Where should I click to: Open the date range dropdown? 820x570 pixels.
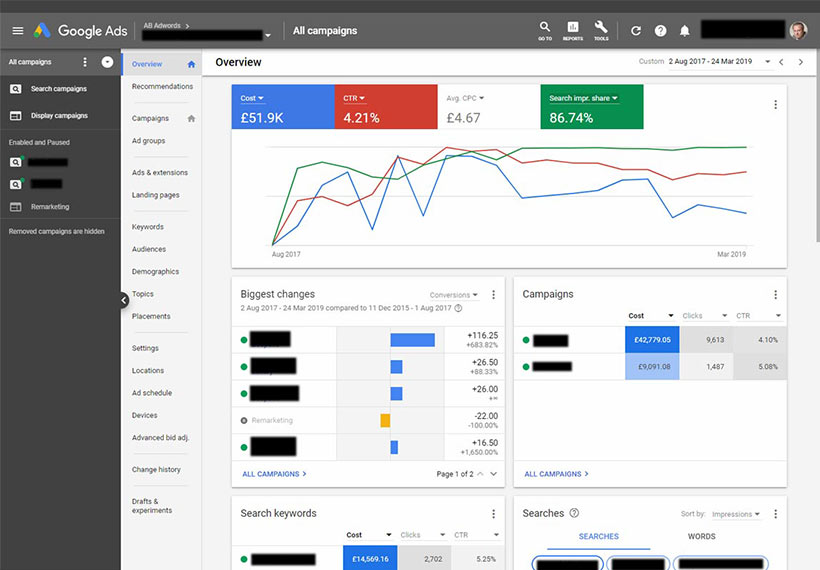[x=720, y=62]
